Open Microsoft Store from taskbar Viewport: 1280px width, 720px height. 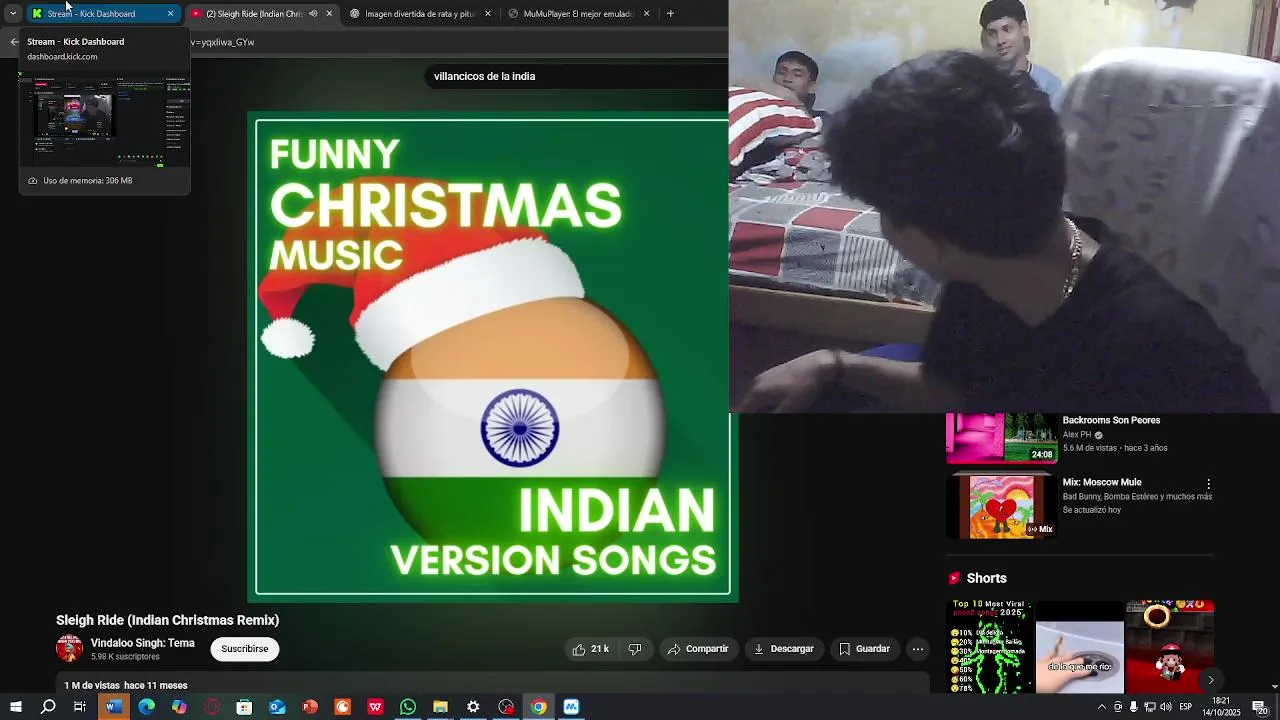coord(244,707)
